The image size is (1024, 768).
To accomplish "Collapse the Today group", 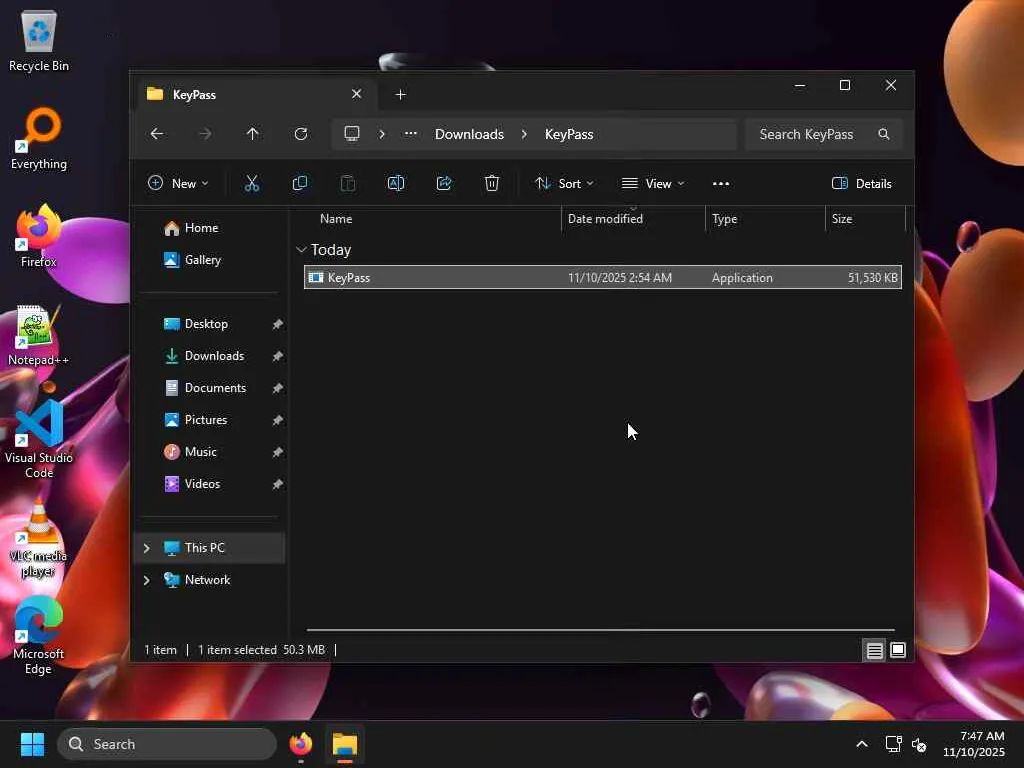I will [301, 249].
